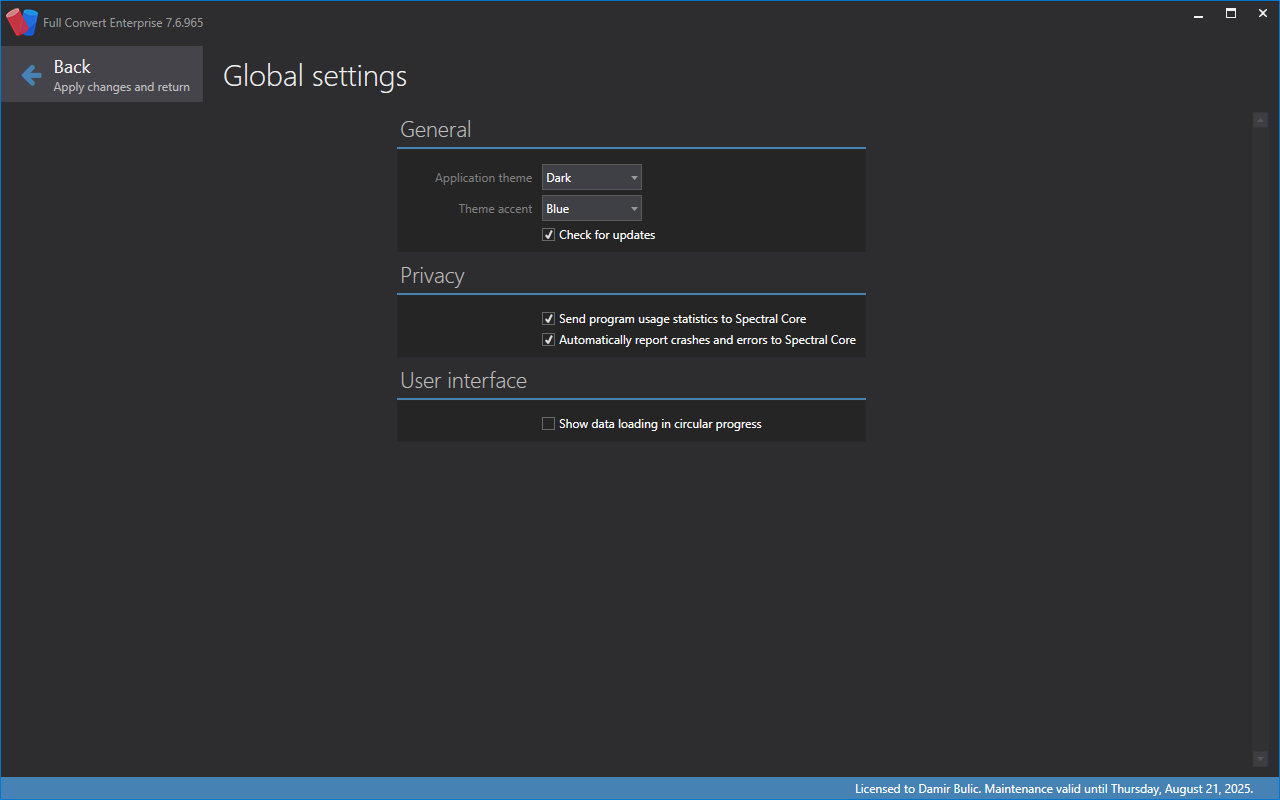Image resolution: width=1280 pixels, height=800 pixels.
Task: Click the Global settings page title
Action: click(x=315, y=76)
